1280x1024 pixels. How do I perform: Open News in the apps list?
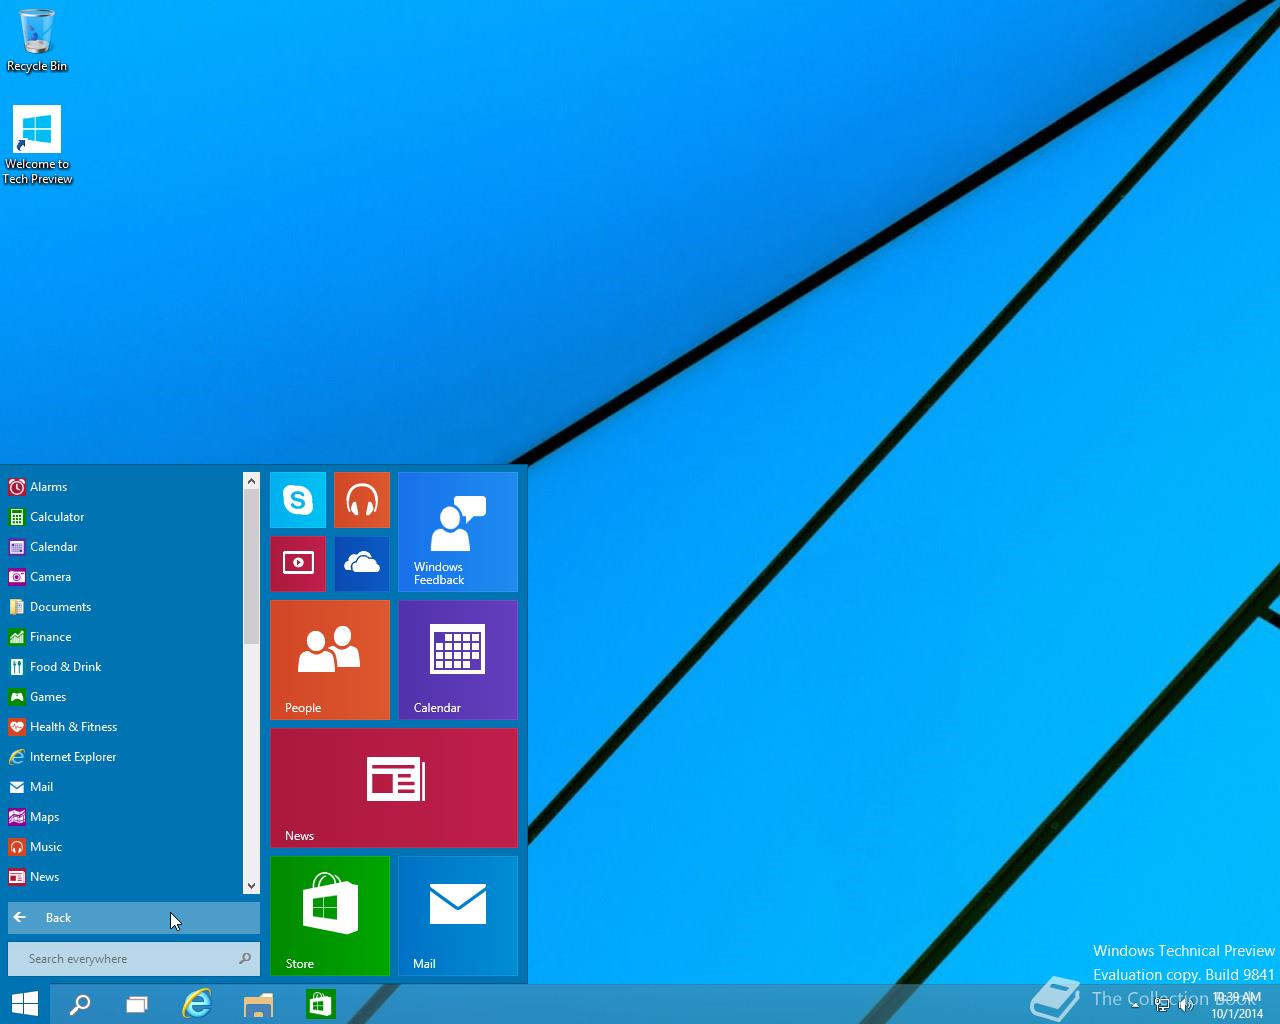point(123,877)
